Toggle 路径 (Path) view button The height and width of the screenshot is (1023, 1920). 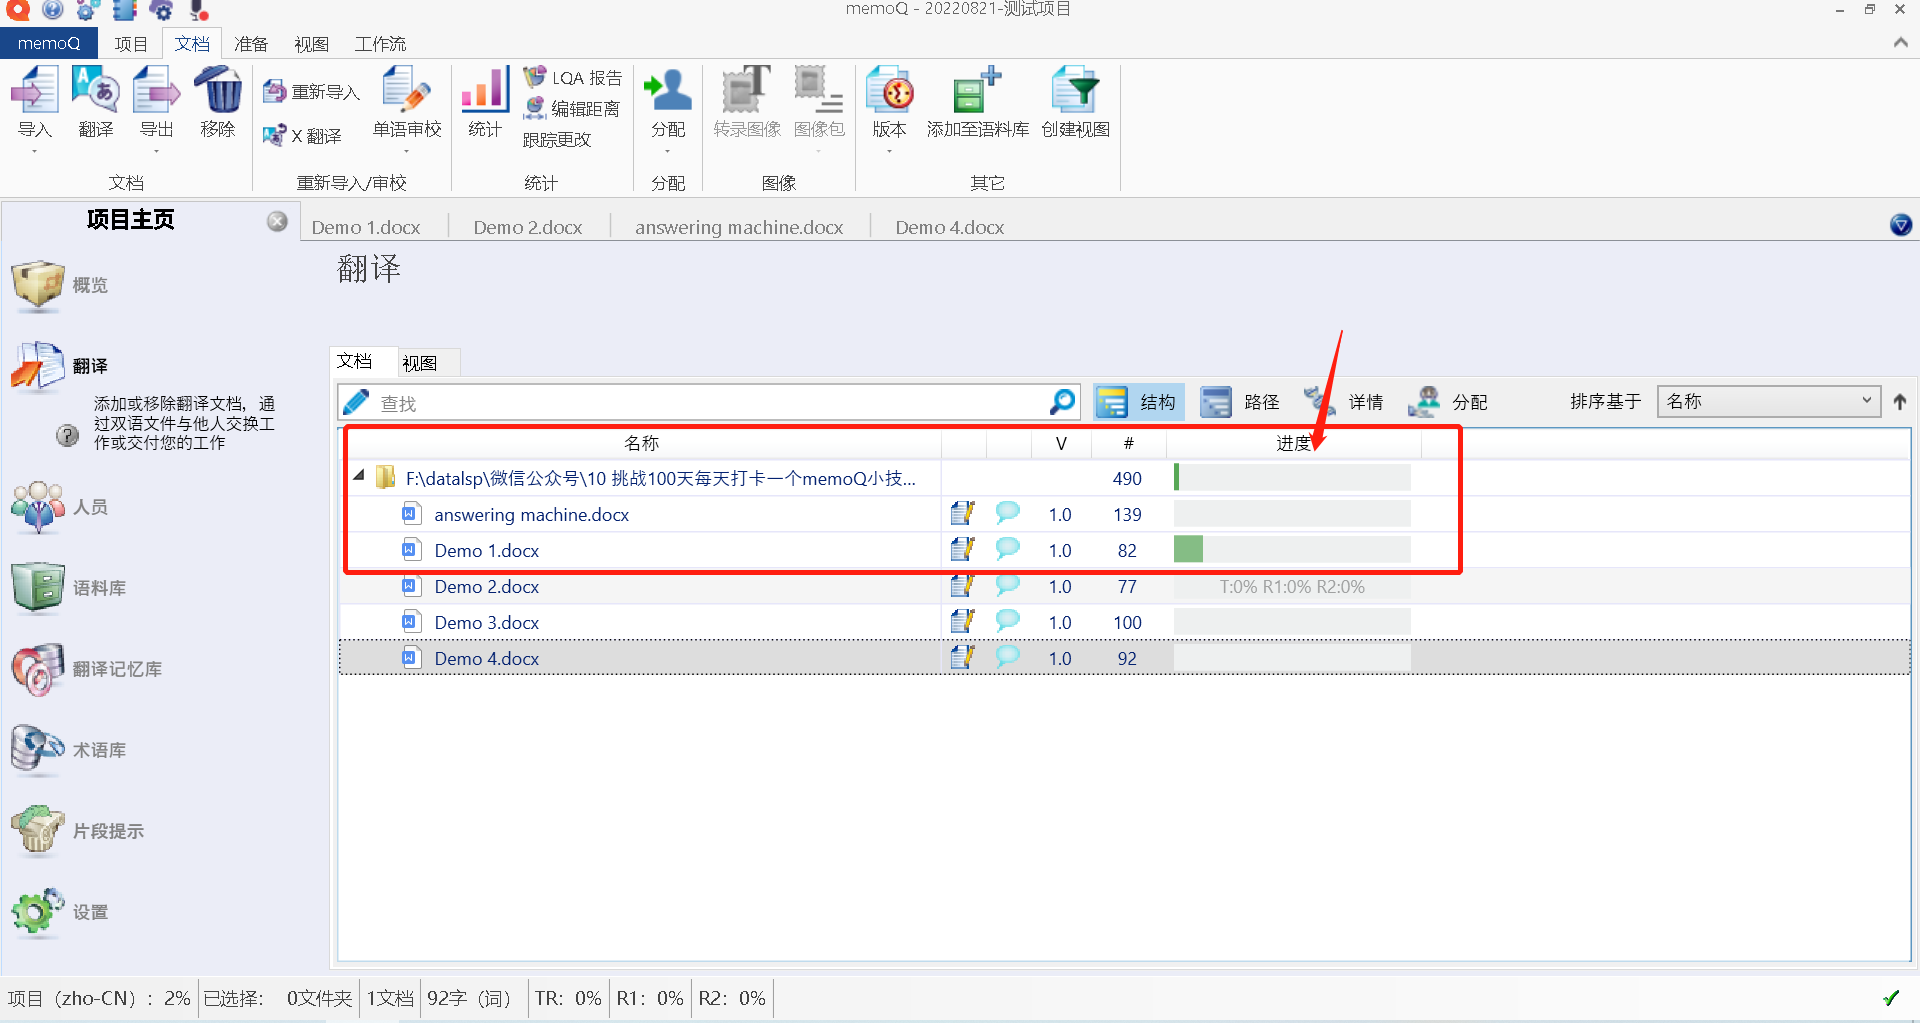[x=1240, y=402]
